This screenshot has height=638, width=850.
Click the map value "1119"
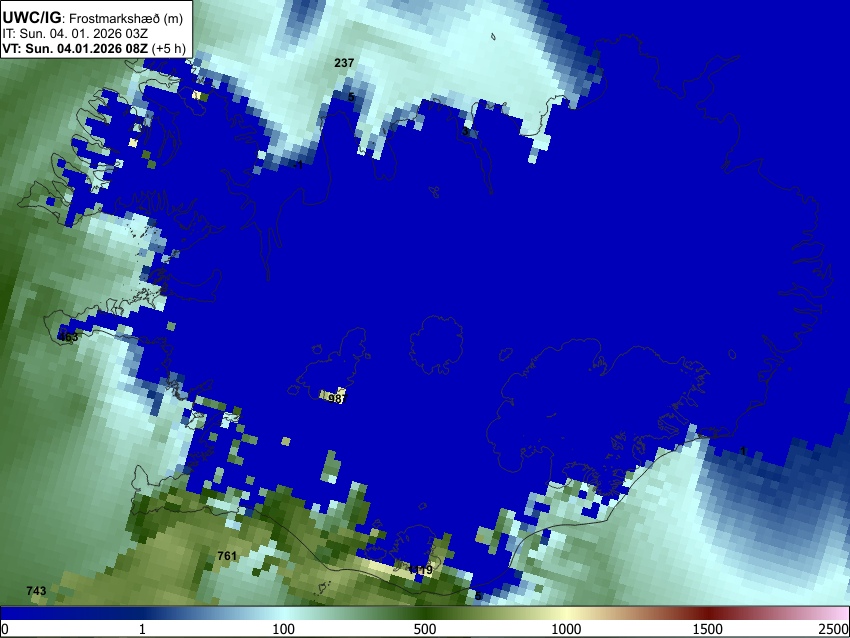coord(420,570)
